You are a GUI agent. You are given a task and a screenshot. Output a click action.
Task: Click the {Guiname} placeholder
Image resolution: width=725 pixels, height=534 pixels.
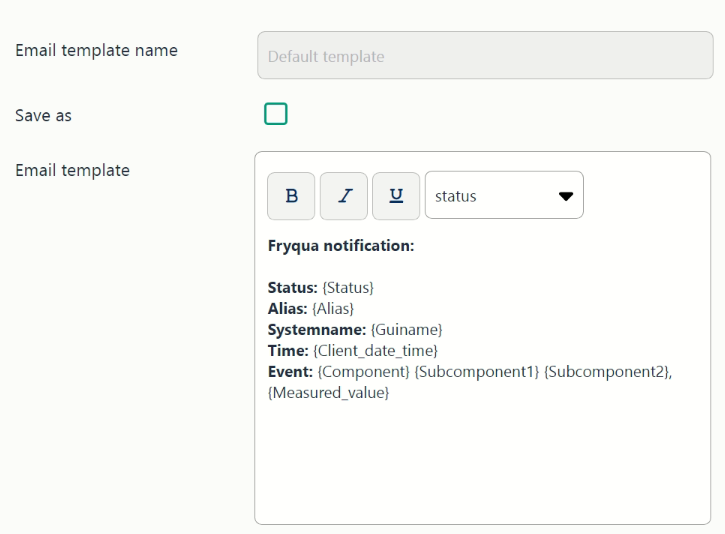tap(406, 330)
